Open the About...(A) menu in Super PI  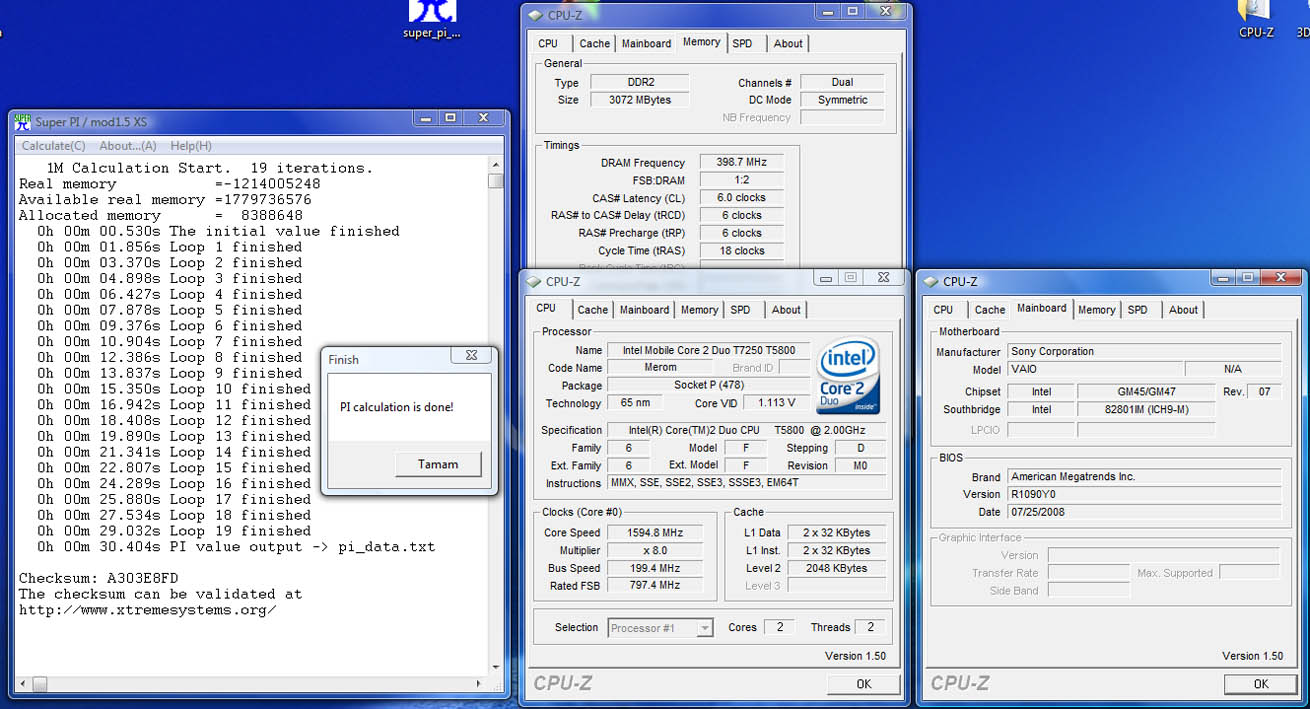coord(127,146)
